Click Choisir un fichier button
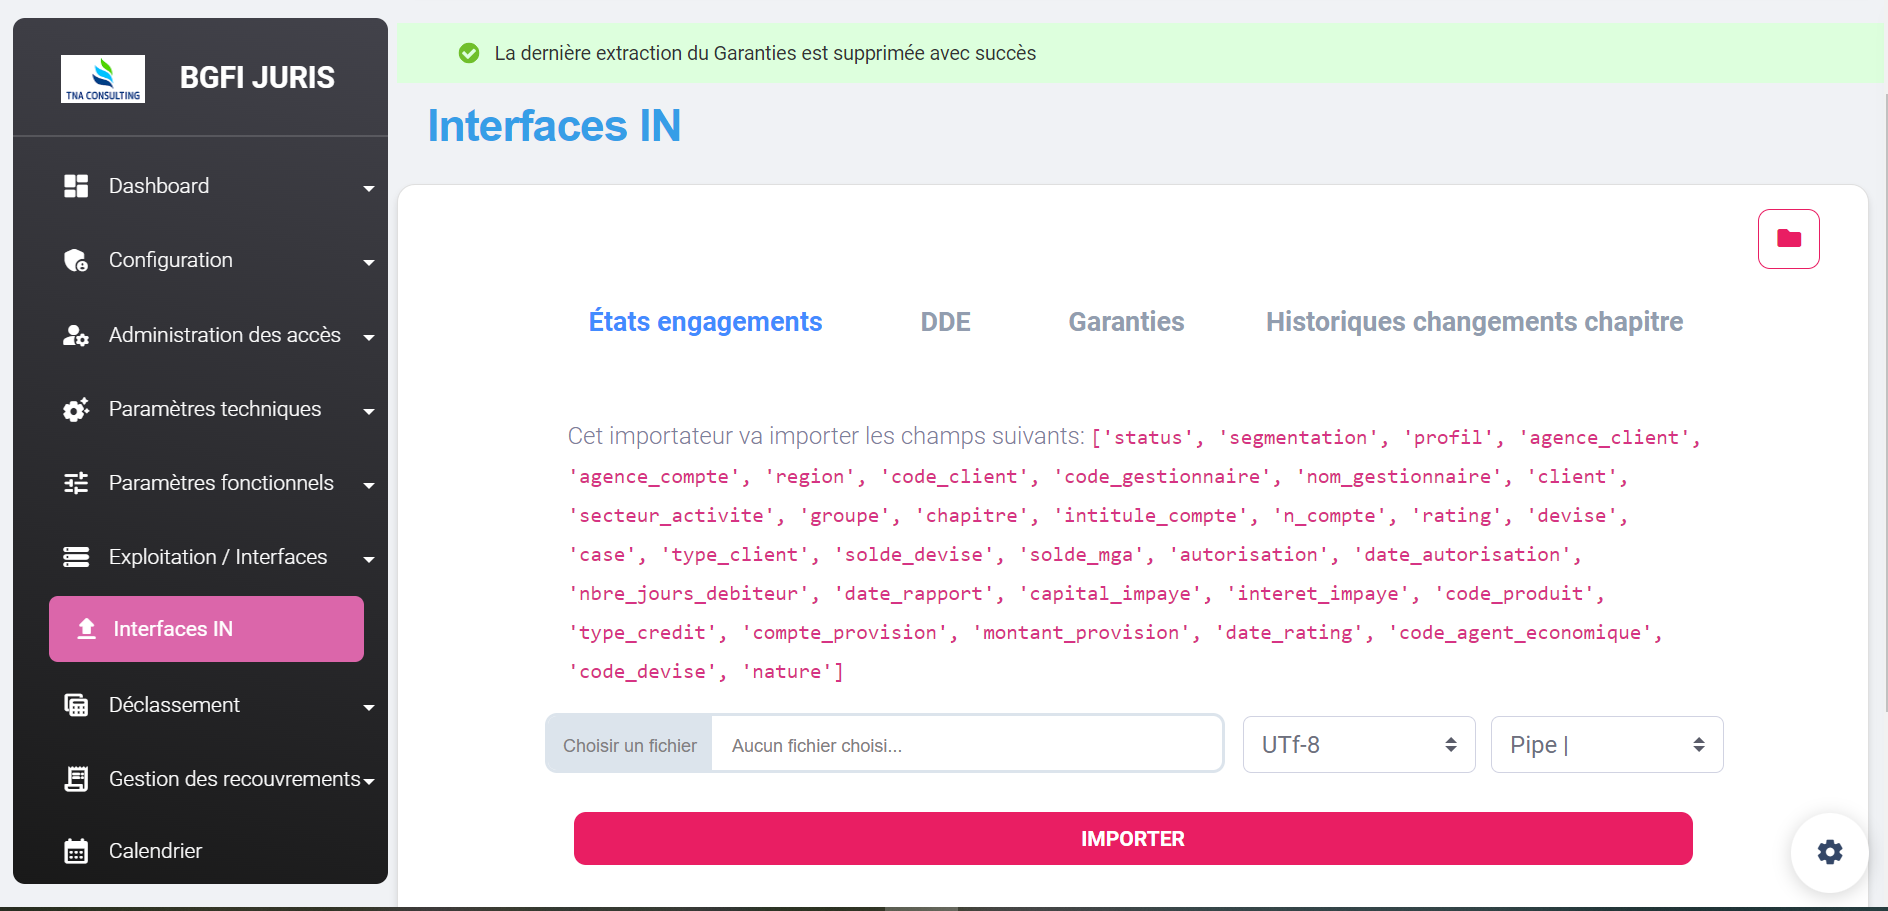1888x911 pixels. [630, 745]
